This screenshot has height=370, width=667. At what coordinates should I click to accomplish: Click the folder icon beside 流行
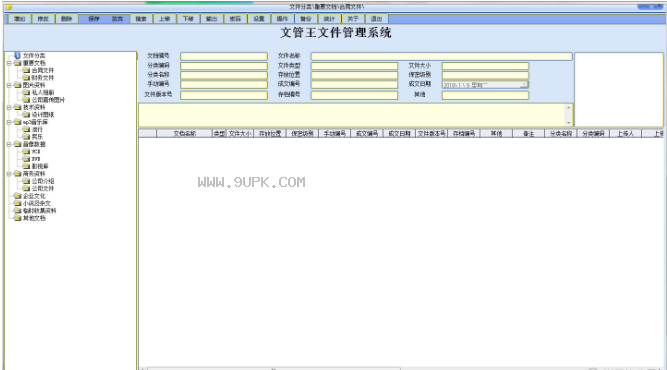pyautogui.click(x=26, y=129)
